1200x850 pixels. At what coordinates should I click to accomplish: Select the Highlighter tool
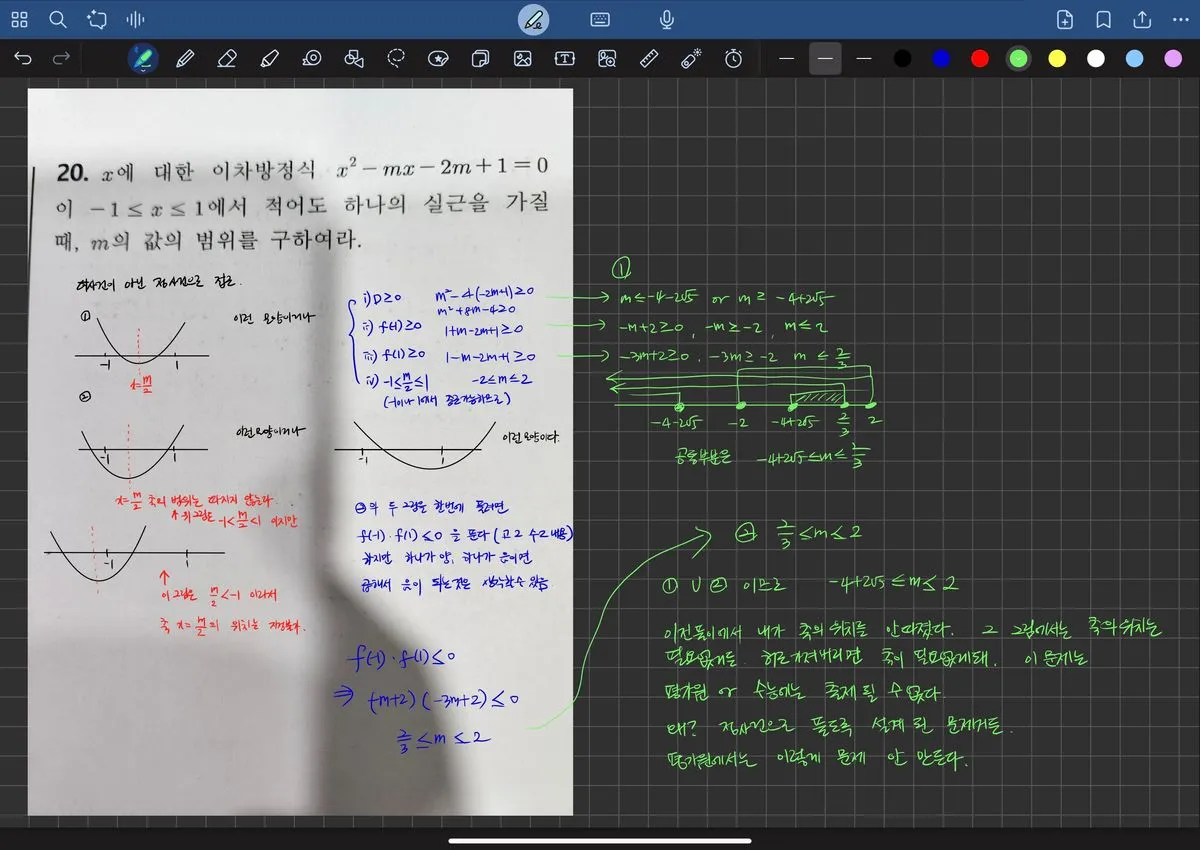point(269,59)
